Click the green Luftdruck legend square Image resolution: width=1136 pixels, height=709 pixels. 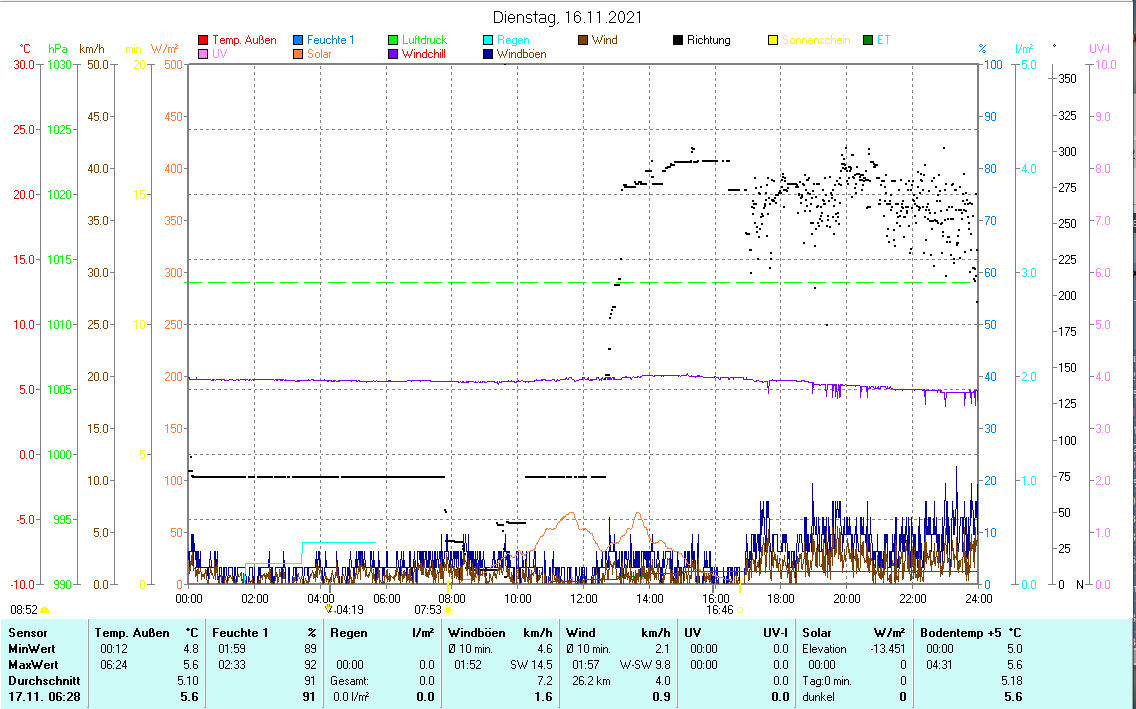[393, 41]
